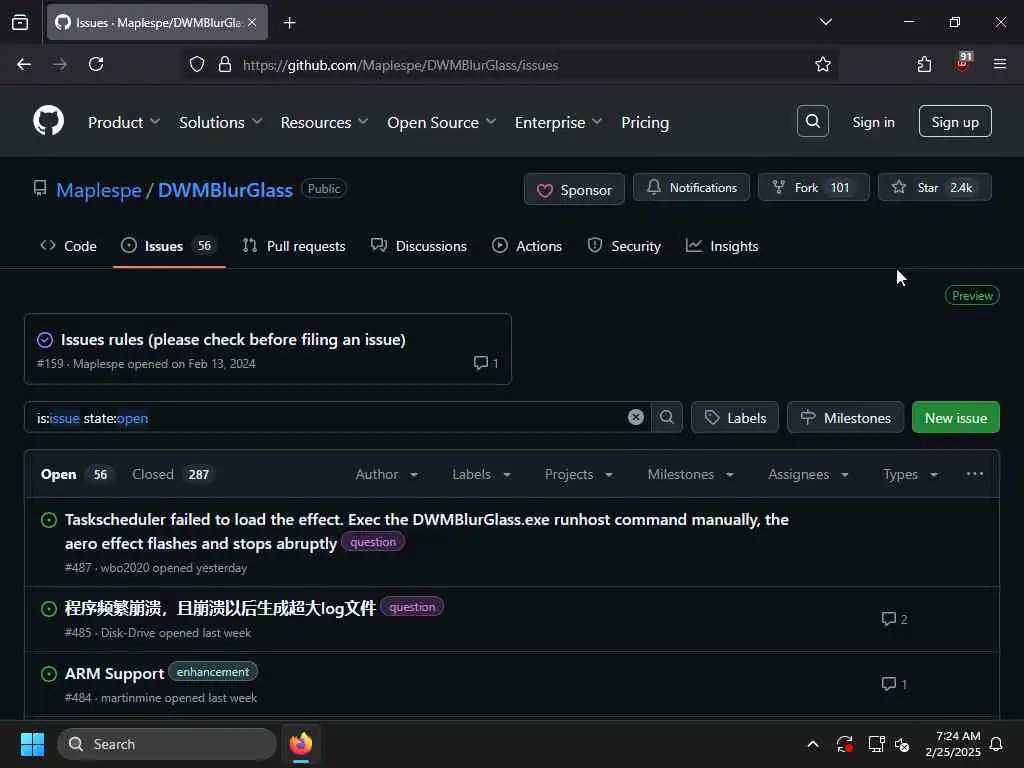Viewport: 1024px width, 768px height.
Task: Open the Projects filter dropdown
Action: (579, 474)
